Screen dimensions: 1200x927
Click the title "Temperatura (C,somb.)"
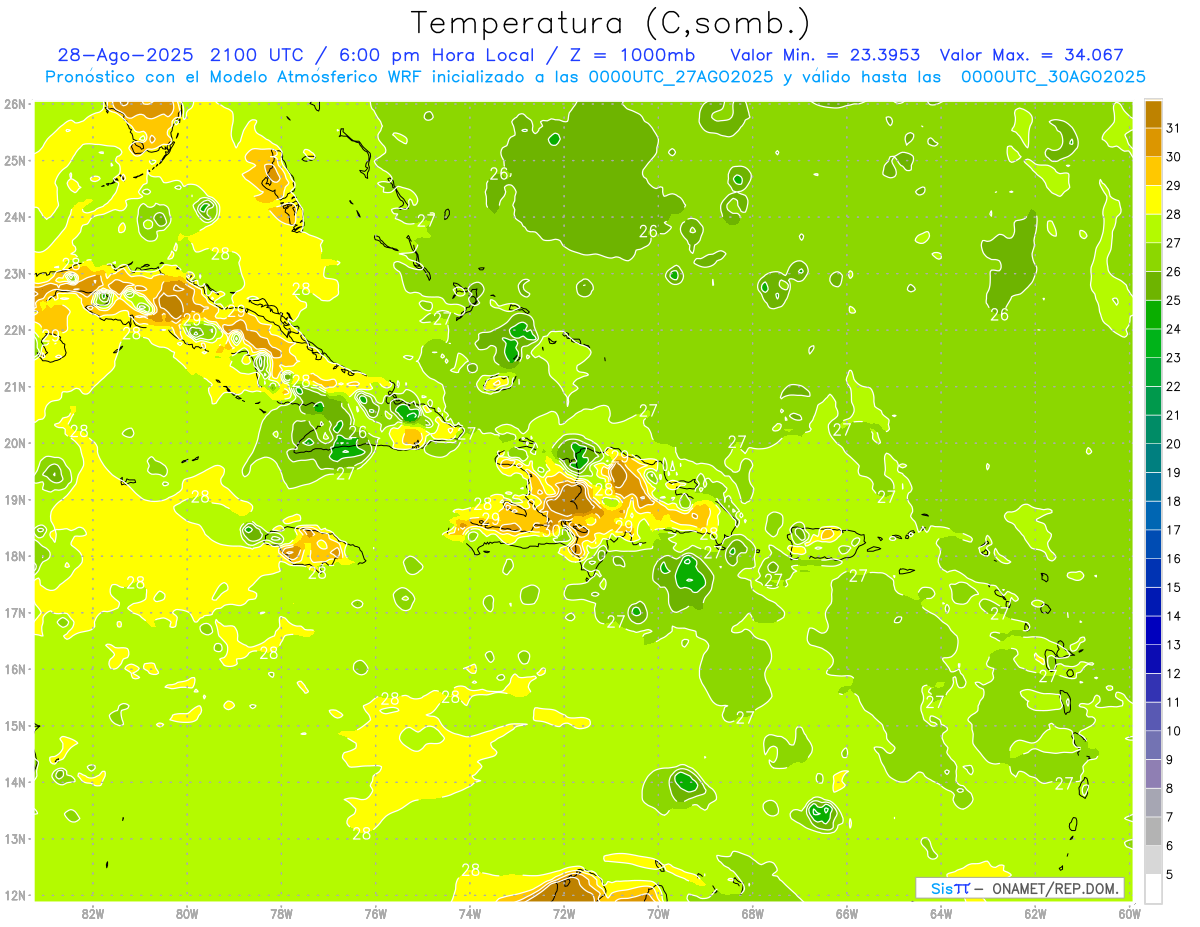pos(611,24)
